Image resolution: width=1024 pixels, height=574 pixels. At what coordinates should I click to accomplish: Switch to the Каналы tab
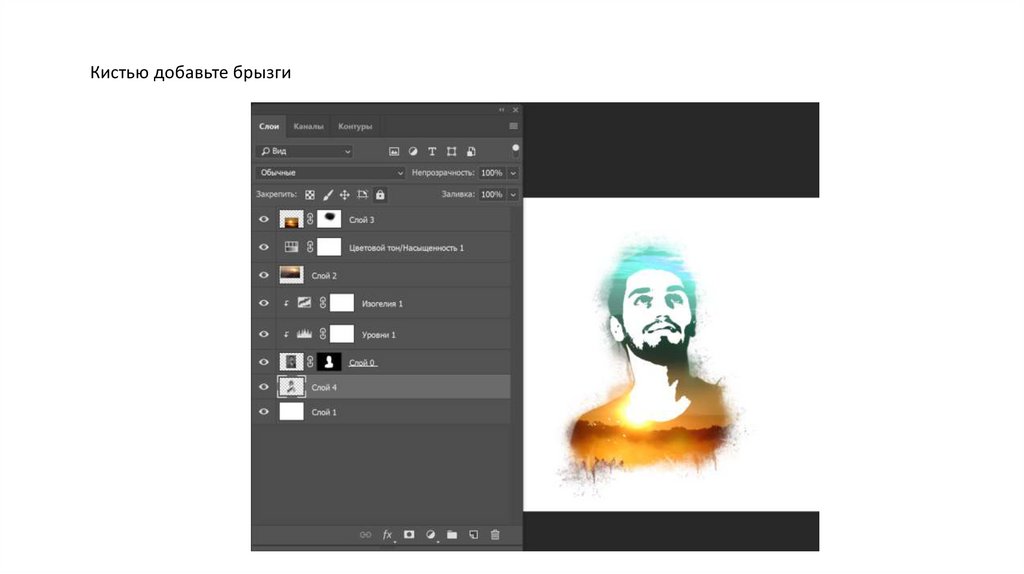click(x=309, y=127)
